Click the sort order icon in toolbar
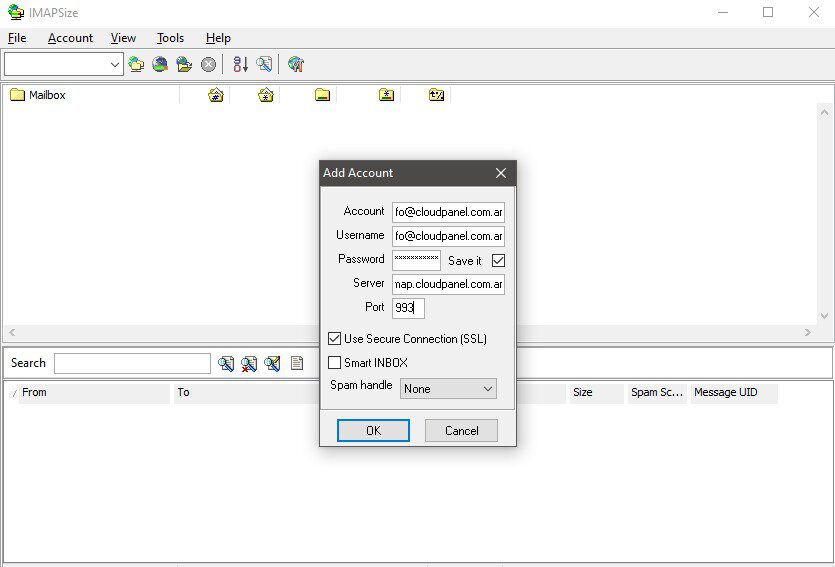 pyautogui.click(x=240, y=65)
